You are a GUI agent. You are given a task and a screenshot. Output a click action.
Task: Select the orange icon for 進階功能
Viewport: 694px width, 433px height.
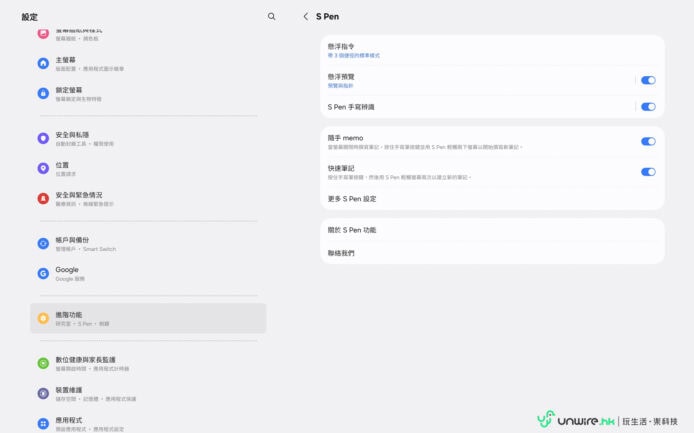click(x=43, y=318)
